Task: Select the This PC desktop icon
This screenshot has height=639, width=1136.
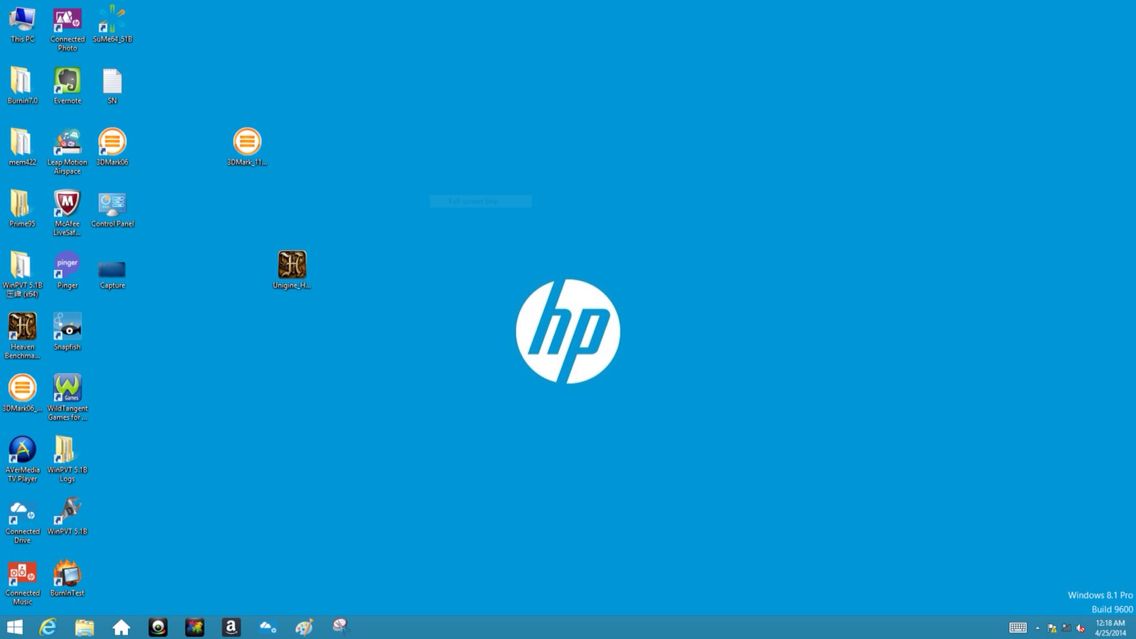Action: pyautogui.click(x=22, y=25)
